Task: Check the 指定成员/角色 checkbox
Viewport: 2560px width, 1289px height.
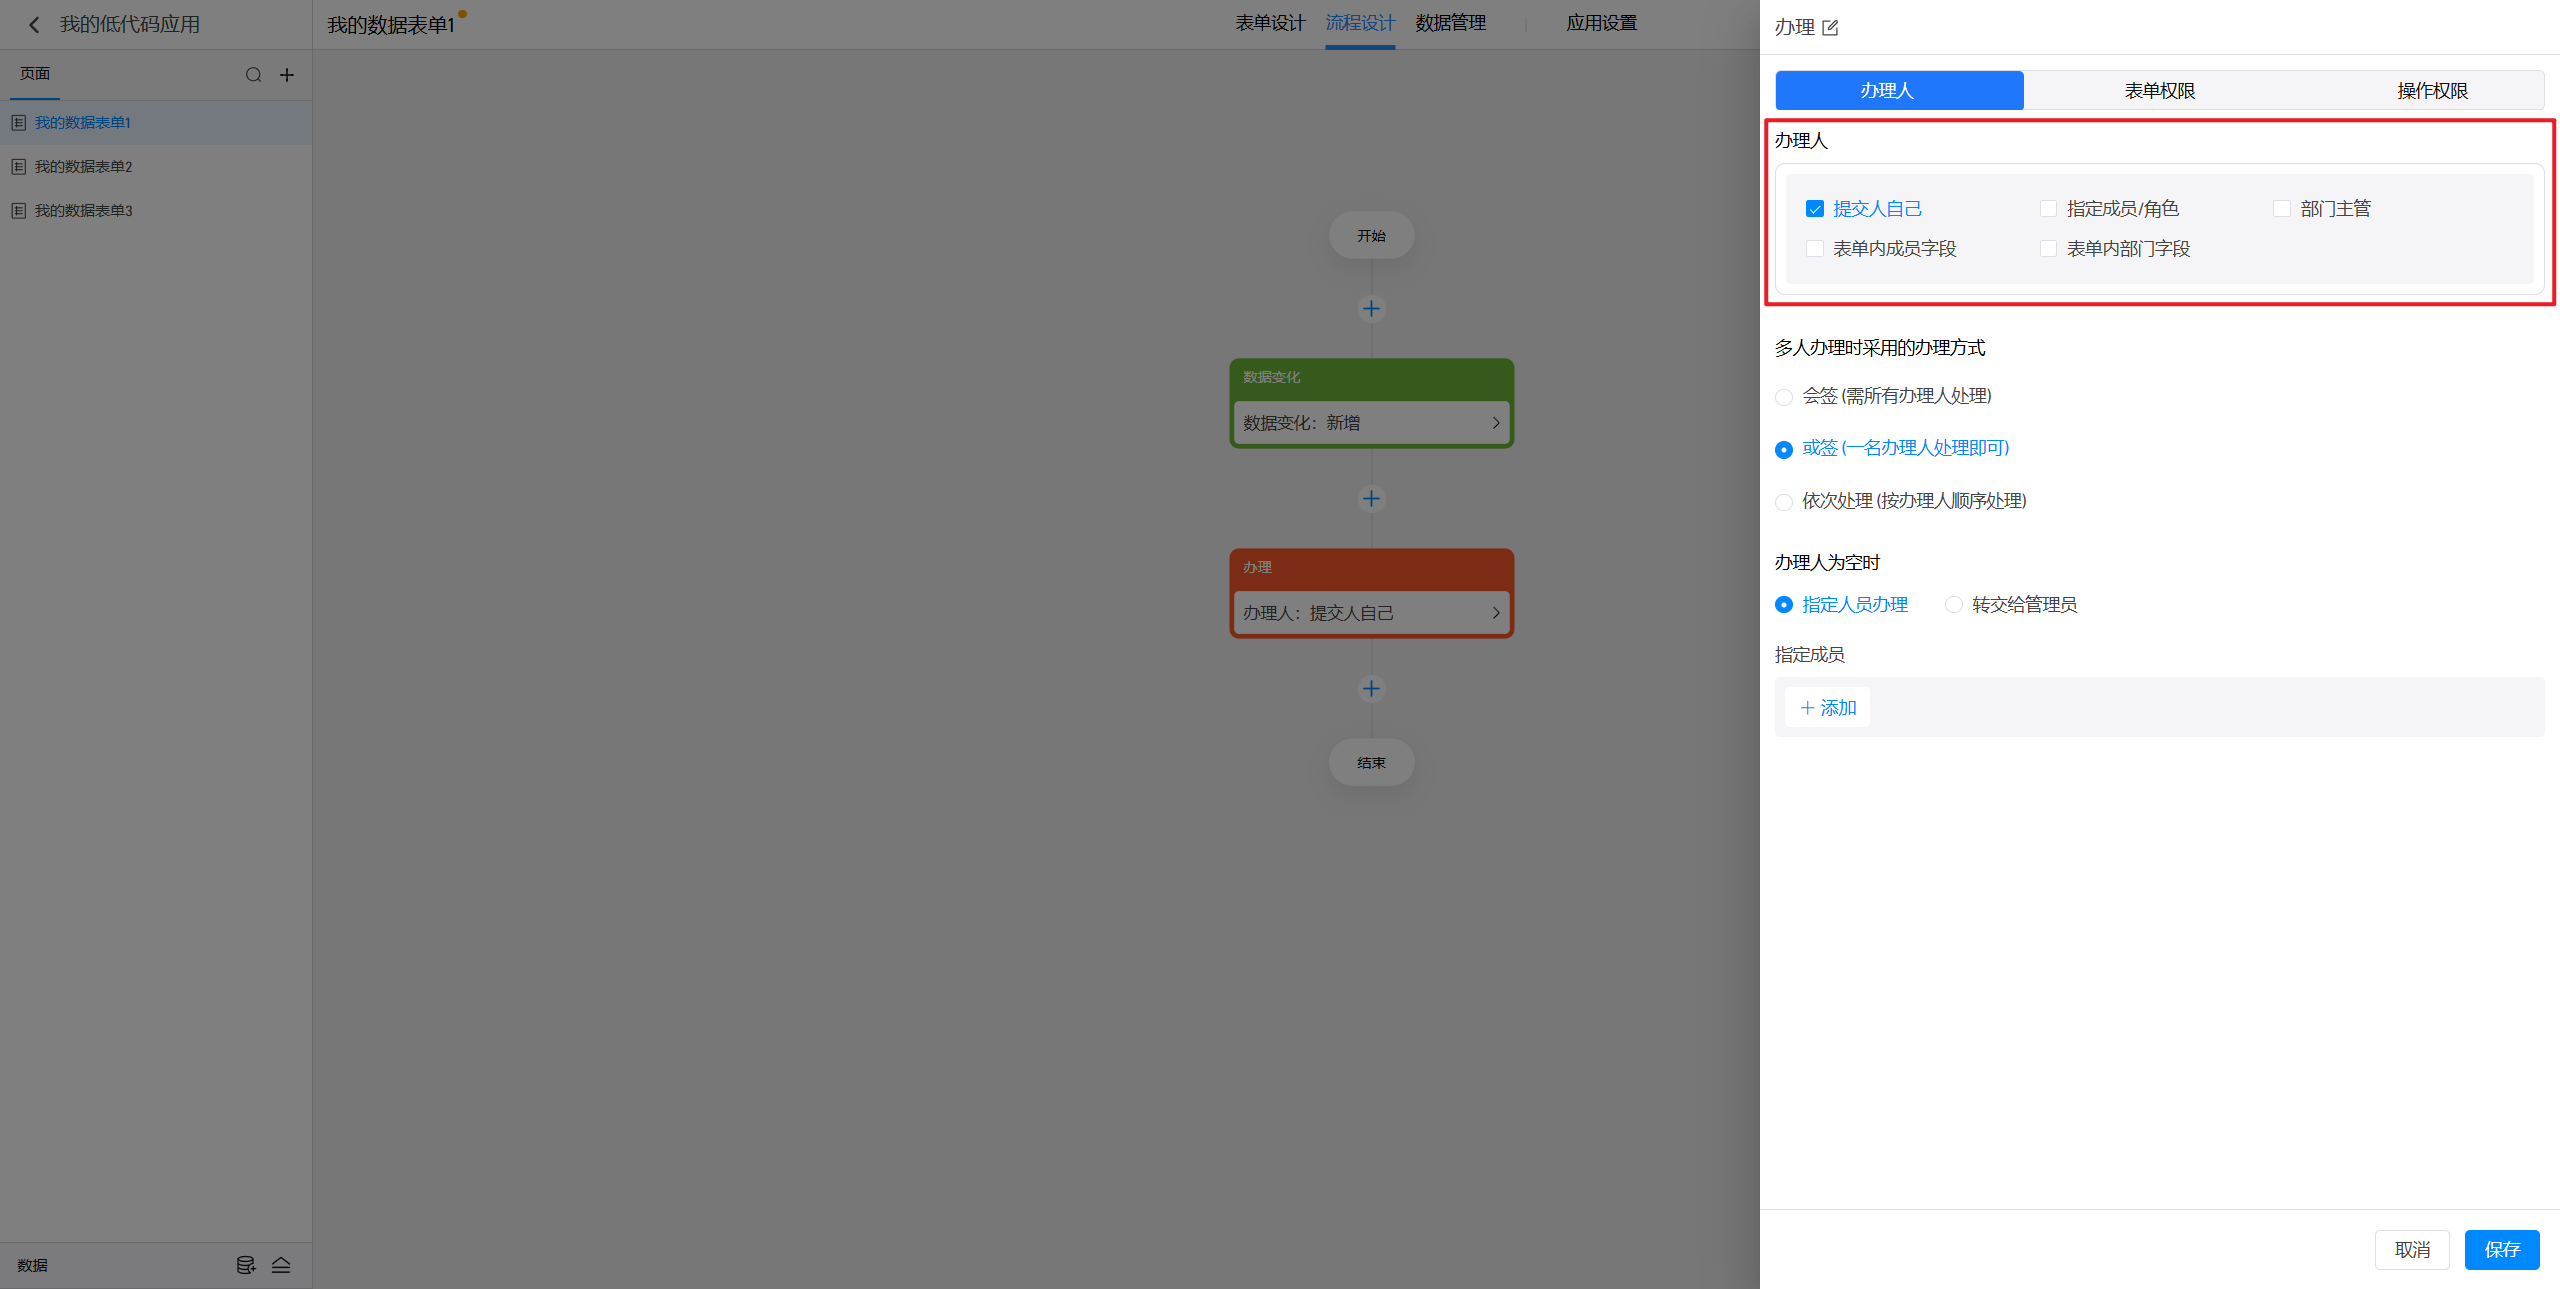Action: pos(2049,209)
